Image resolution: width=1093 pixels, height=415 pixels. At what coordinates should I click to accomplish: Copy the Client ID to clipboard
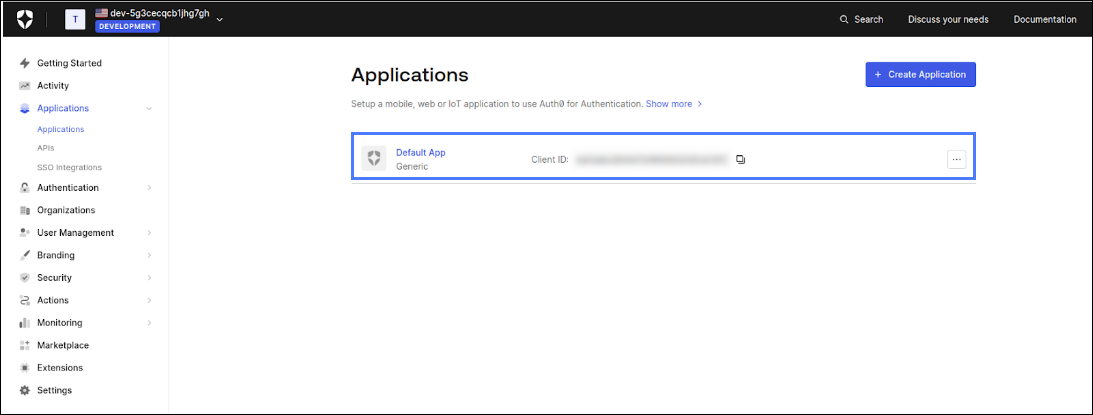pyautogui.click(x=741, y=159)
